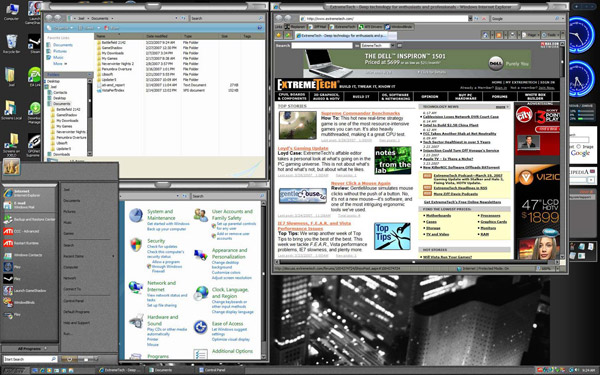Viewport: 600px width, 375px height.
Task: Open the IE address bar dropdown
Action: tap(470, 18)
